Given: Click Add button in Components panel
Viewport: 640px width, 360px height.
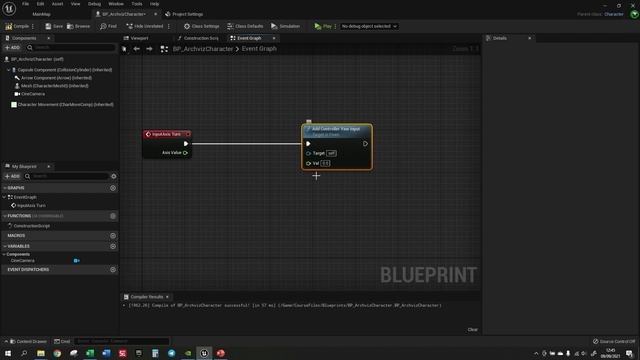Looking at the screenshot, I should 12,48.
